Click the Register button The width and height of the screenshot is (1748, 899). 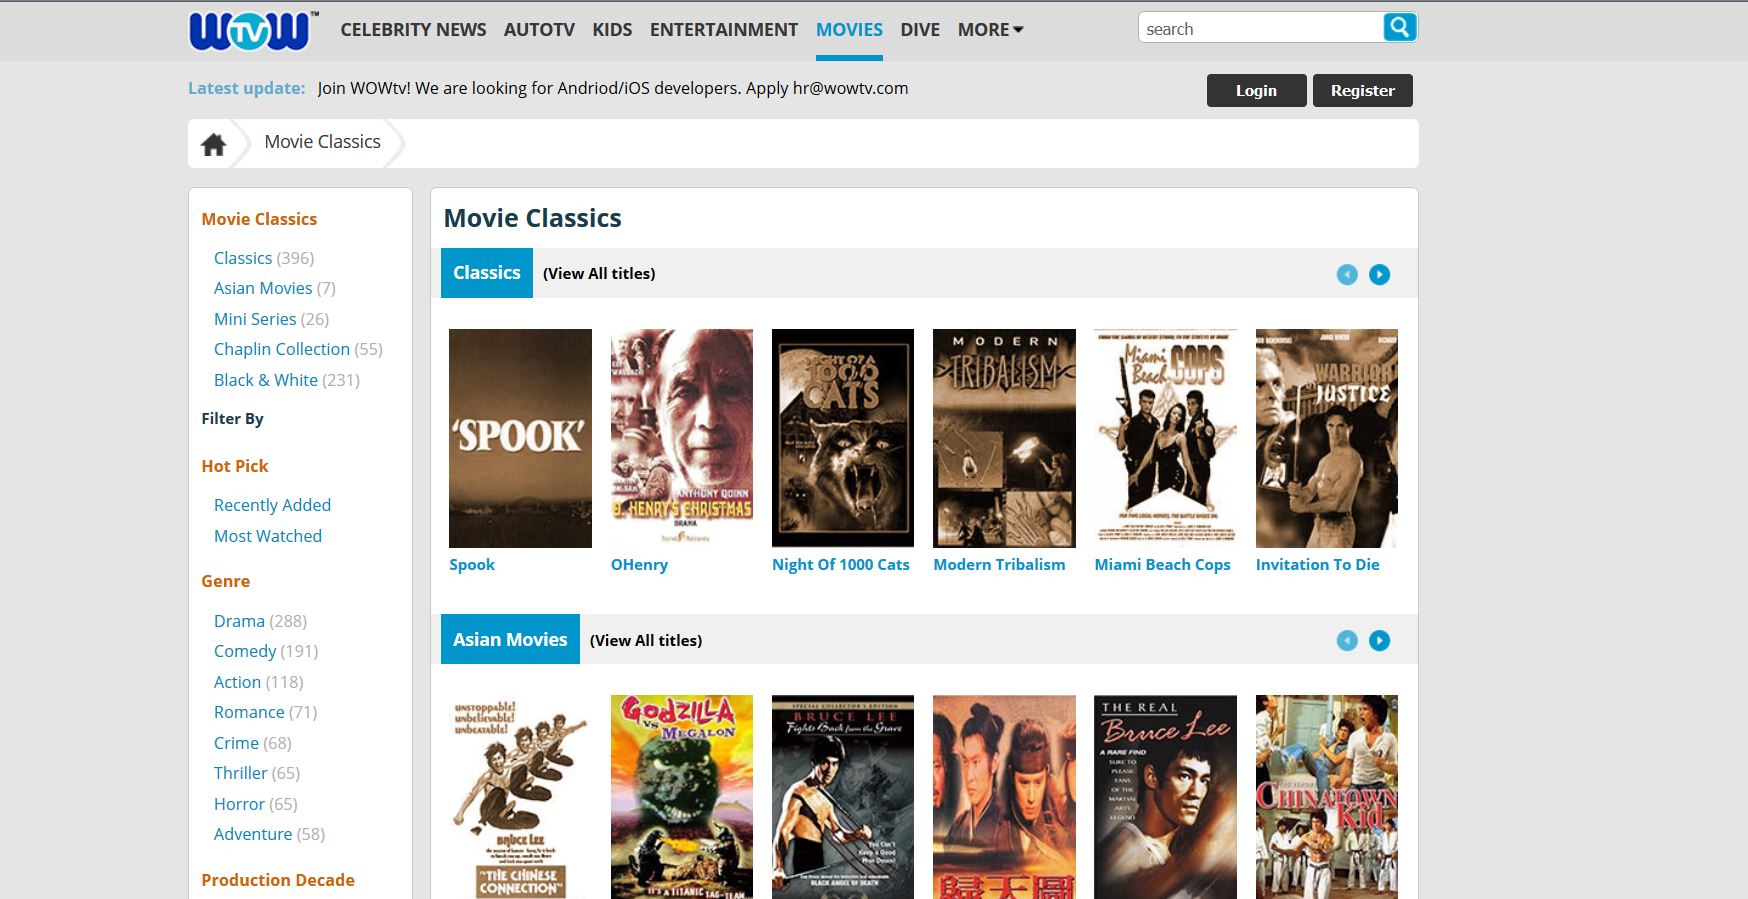1362,90
